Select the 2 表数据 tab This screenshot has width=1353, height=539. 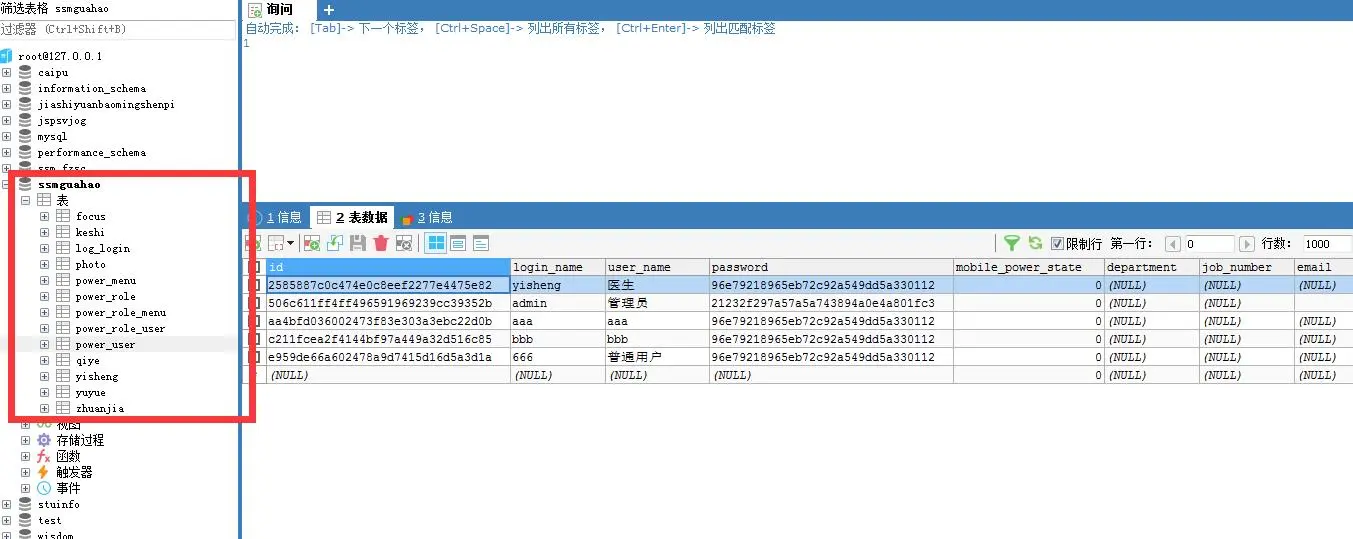[x=354, y=217]
